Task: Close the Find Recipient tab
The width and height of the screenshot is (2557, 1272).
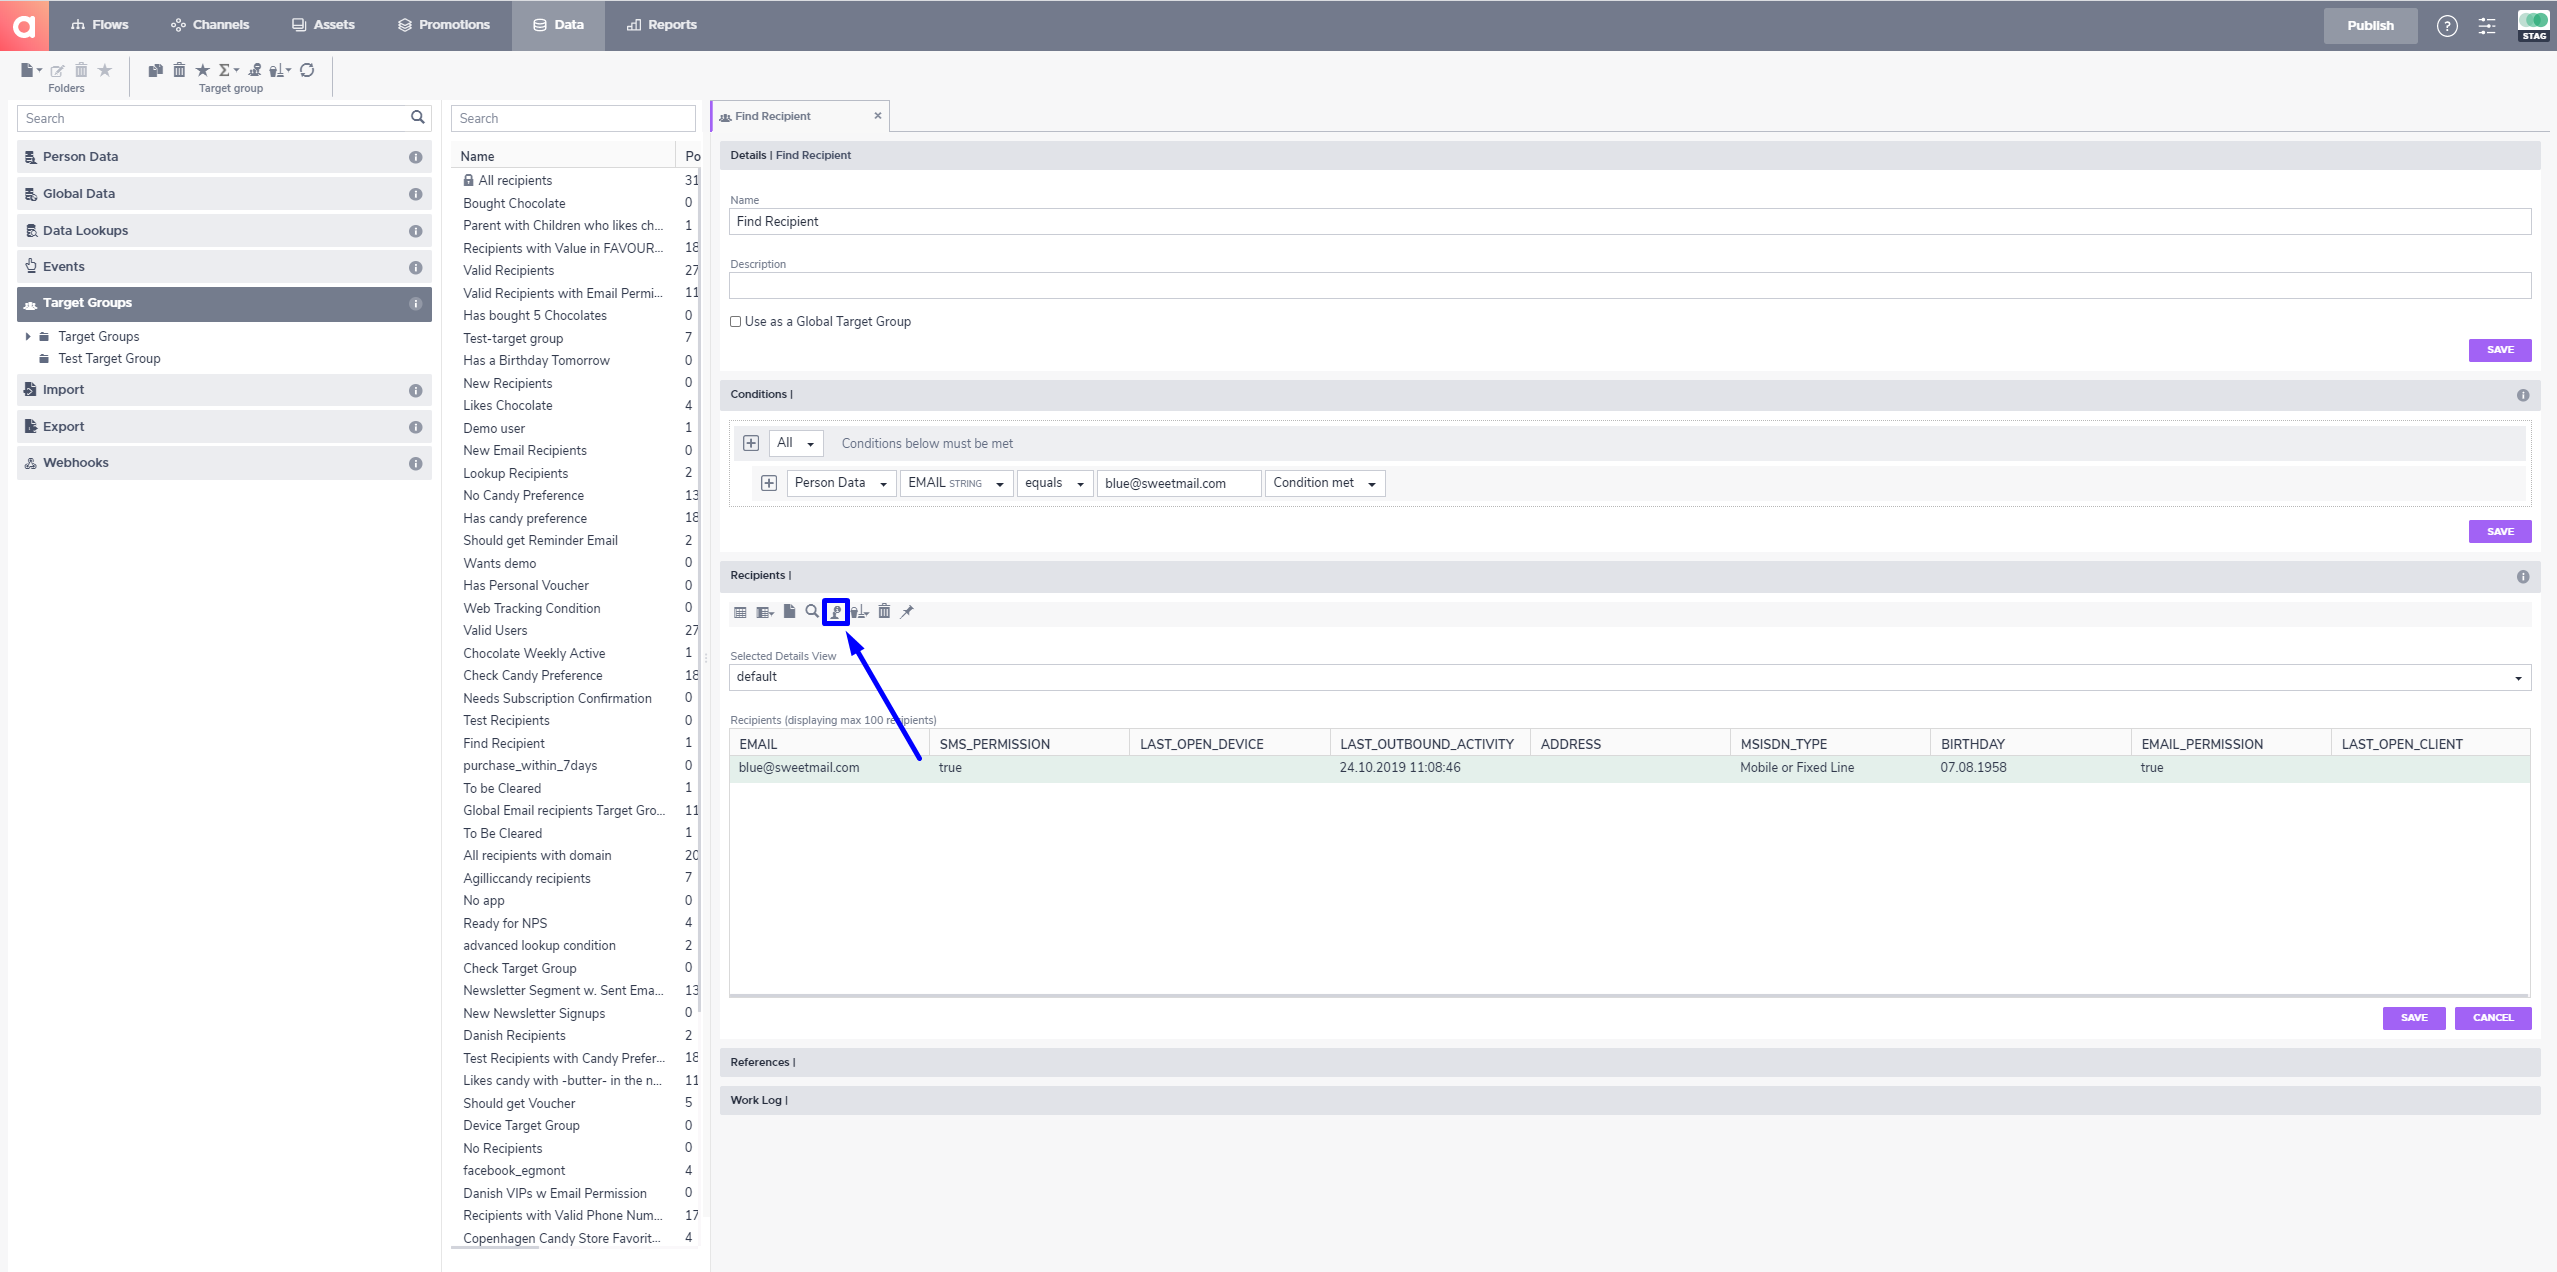Action: click(878, 116)
